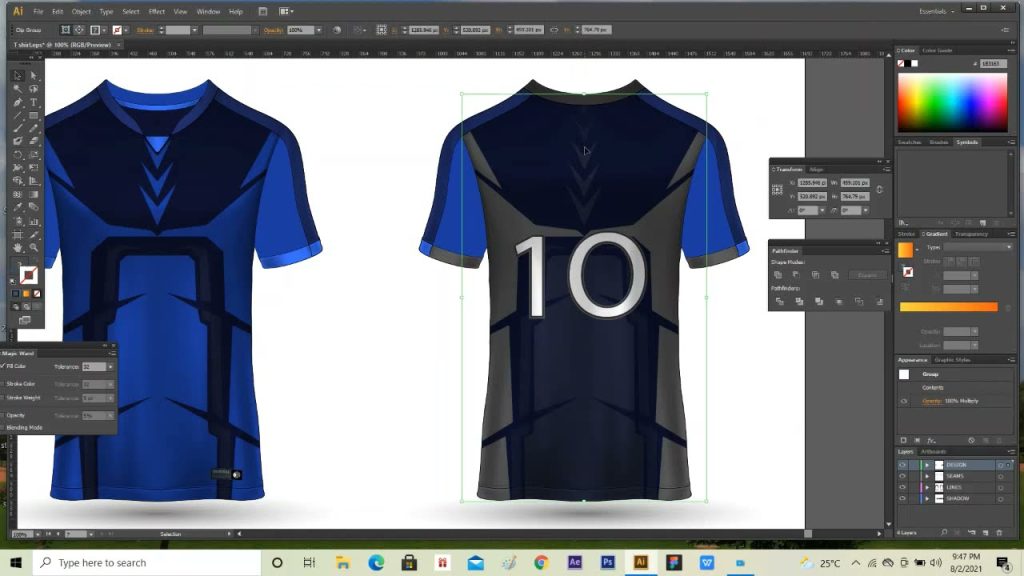1024x576 pixels.
Task: Expand the LINES layer
Action: click(927, 487)
